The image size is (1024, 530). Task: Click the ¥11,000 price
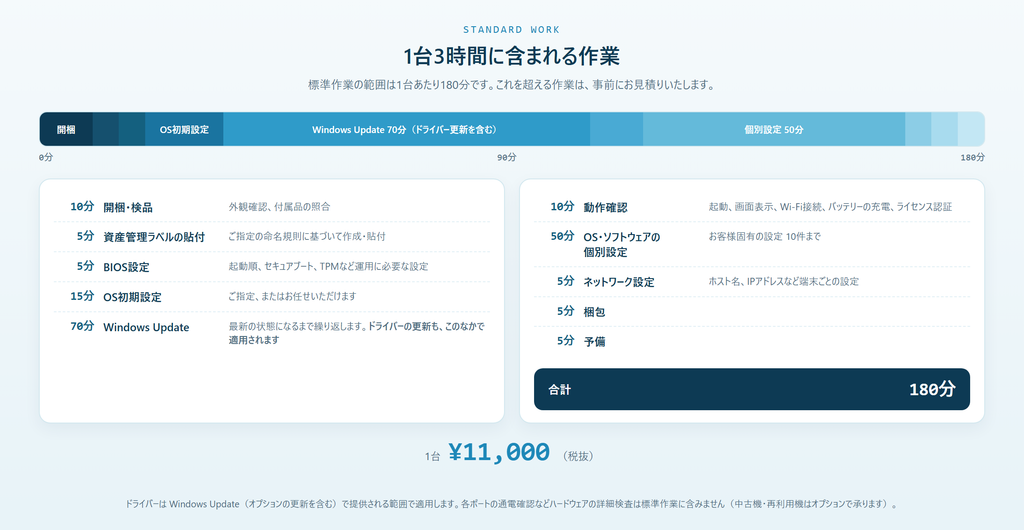pyautogui.click(x=499, y=452)
